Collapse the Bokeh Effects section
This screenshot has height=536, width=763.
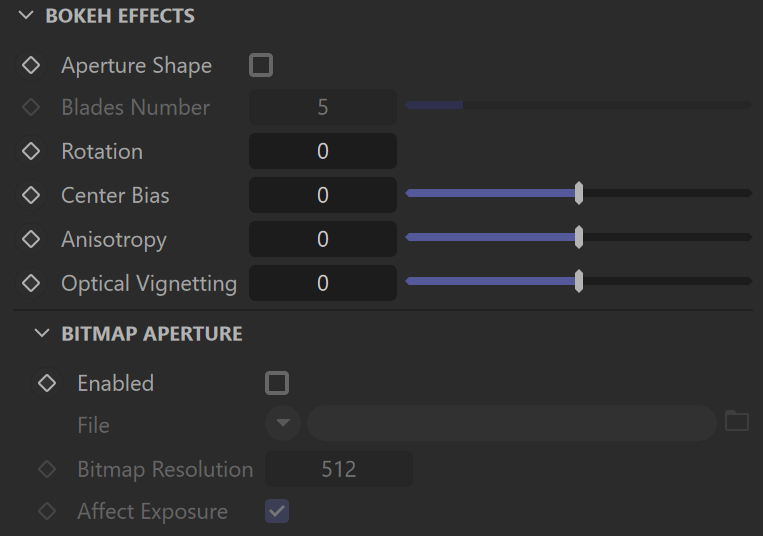click(25, 16)
